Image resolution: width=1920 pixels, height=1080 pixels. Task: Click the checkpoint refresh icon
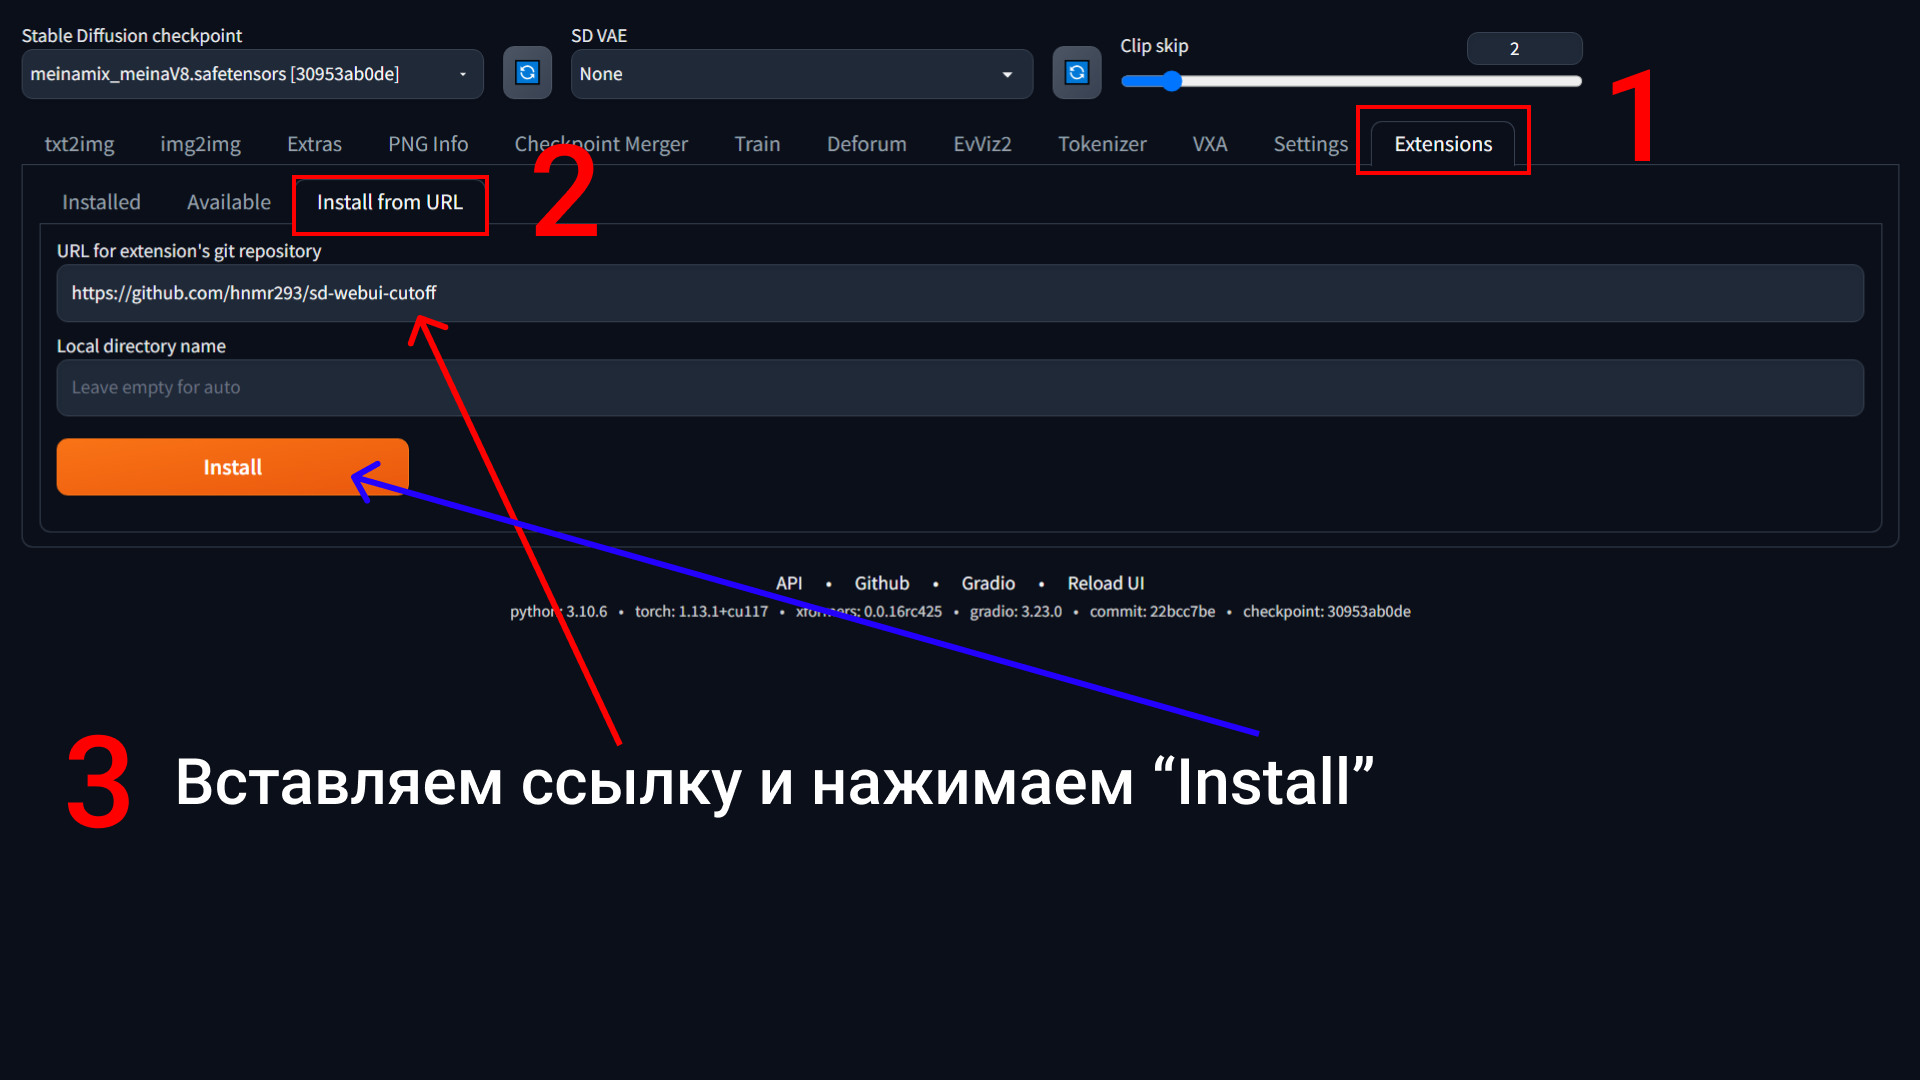click(527, 74)
